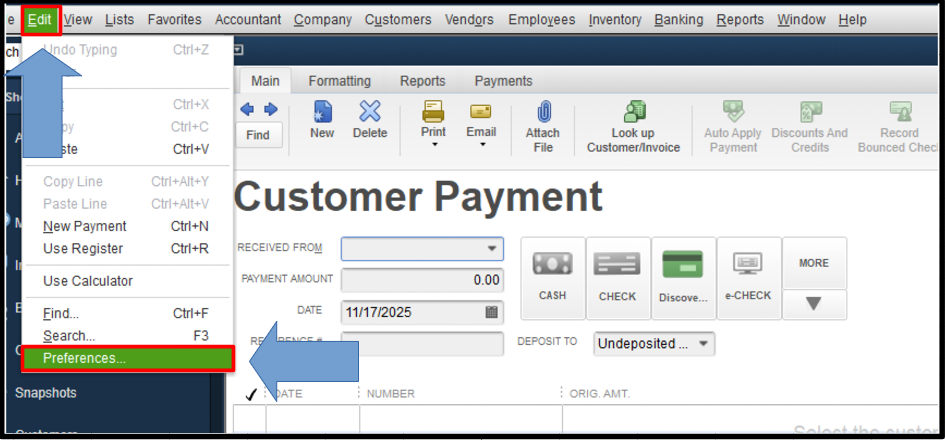Click the ORIG. AMT. column header
945x440 pixels.
tap(600, 394)
